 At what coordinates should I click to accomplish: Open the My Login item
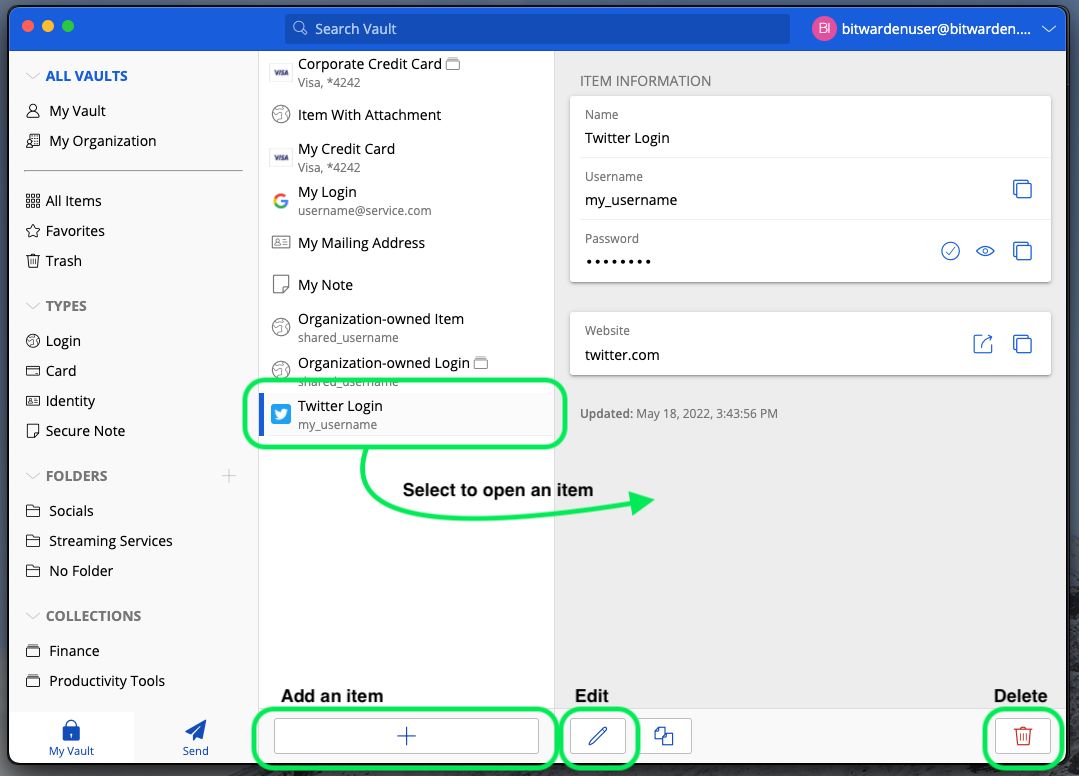coord(407,201)
